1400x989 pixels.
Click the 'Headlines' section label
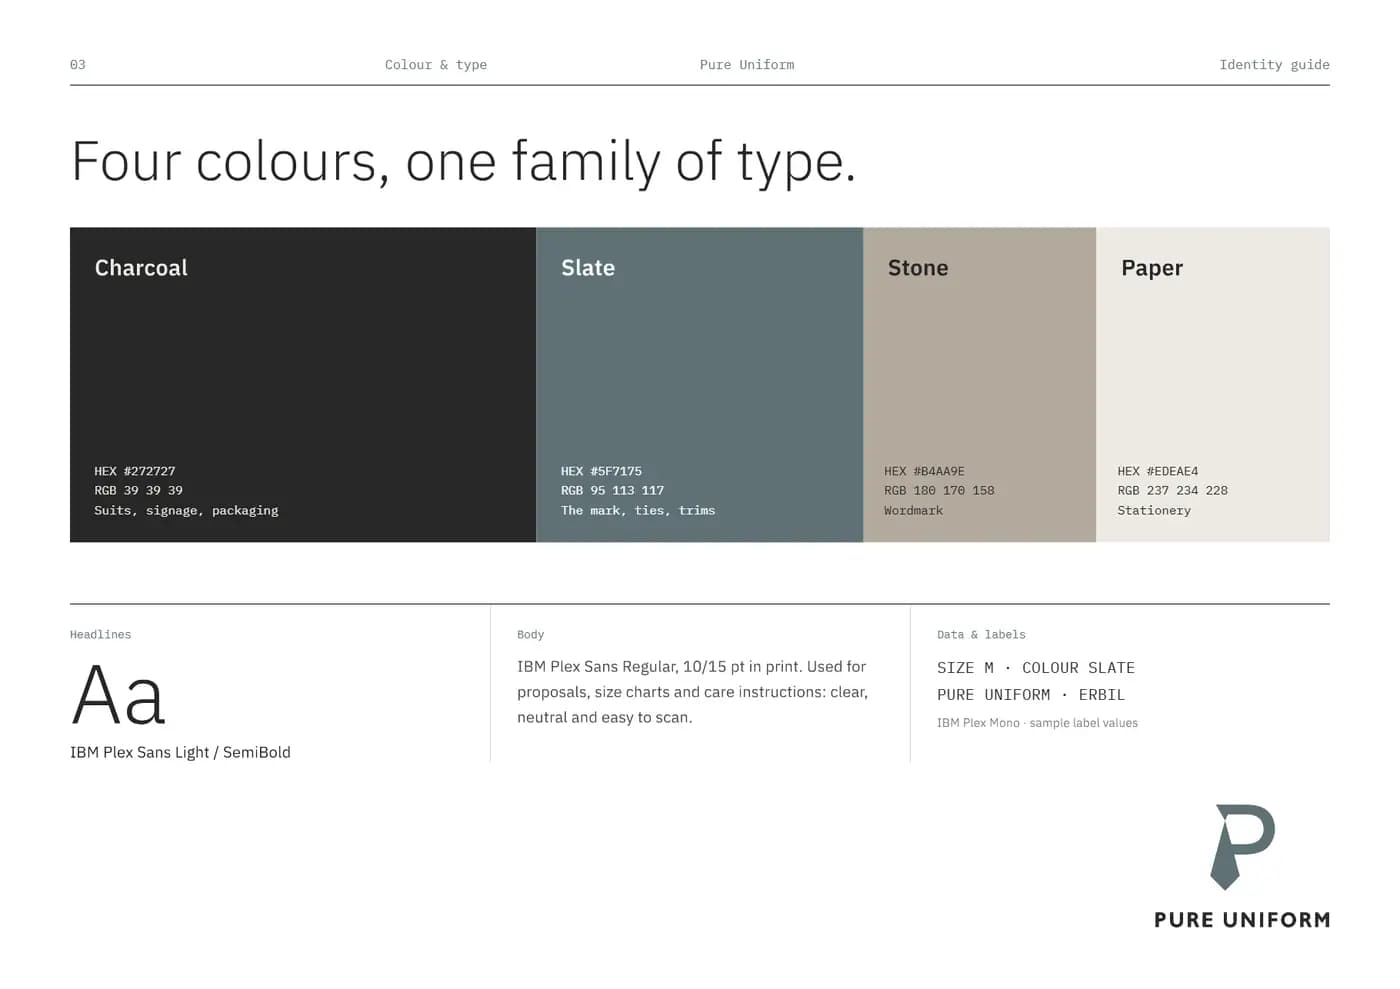pos(101,634)
